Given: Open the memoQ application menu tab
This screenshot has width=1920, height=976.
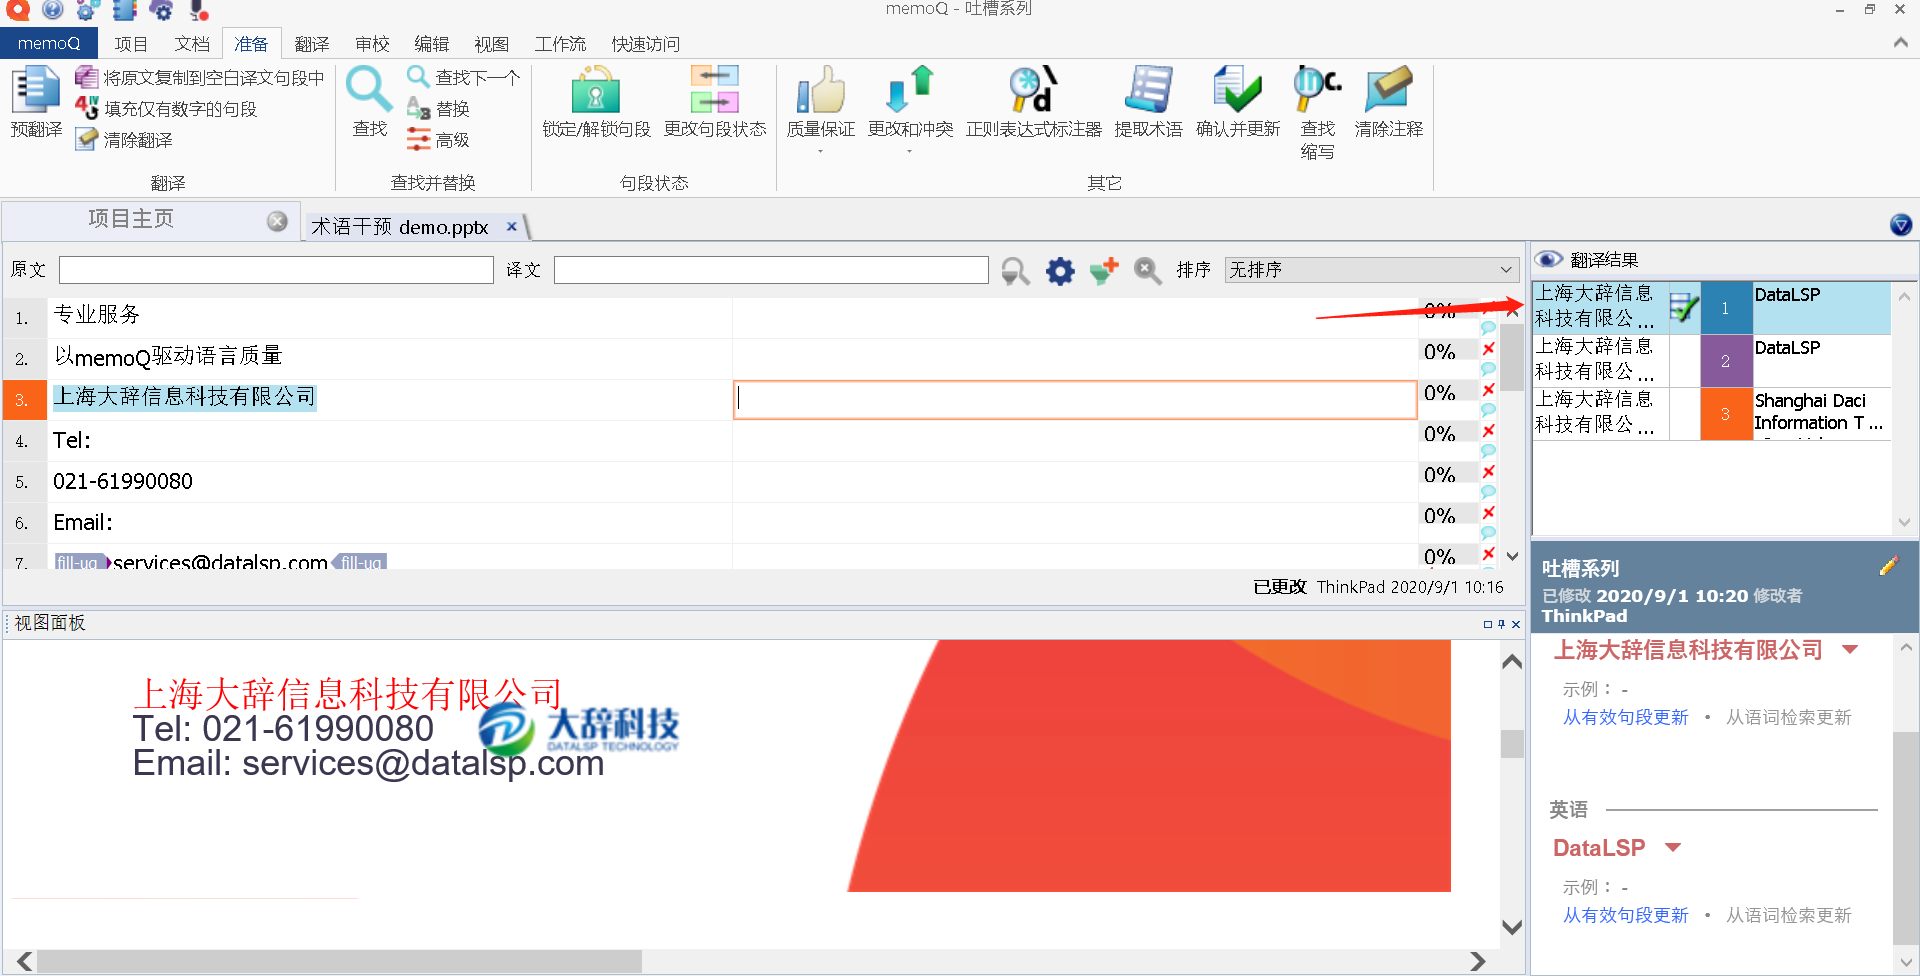Looking at the screenshot, I should (48, 43).
